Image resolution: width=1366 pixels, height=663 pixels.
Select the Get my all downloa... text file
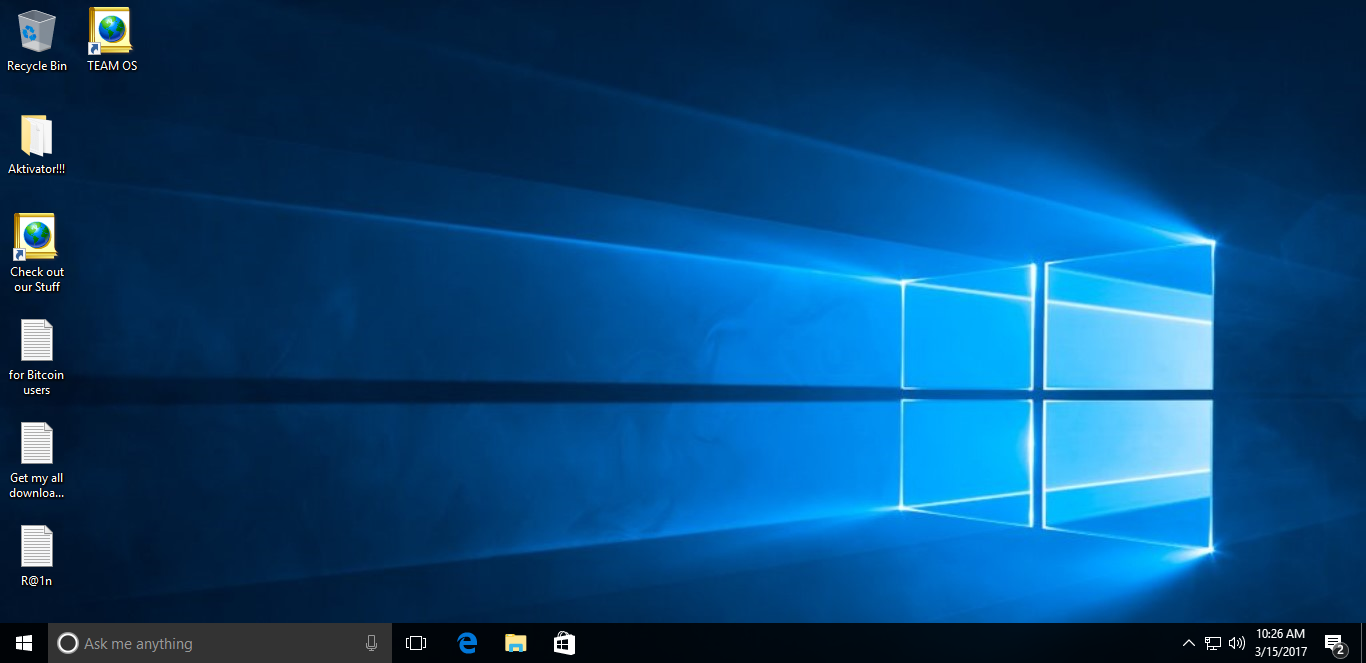pos(37,460)
